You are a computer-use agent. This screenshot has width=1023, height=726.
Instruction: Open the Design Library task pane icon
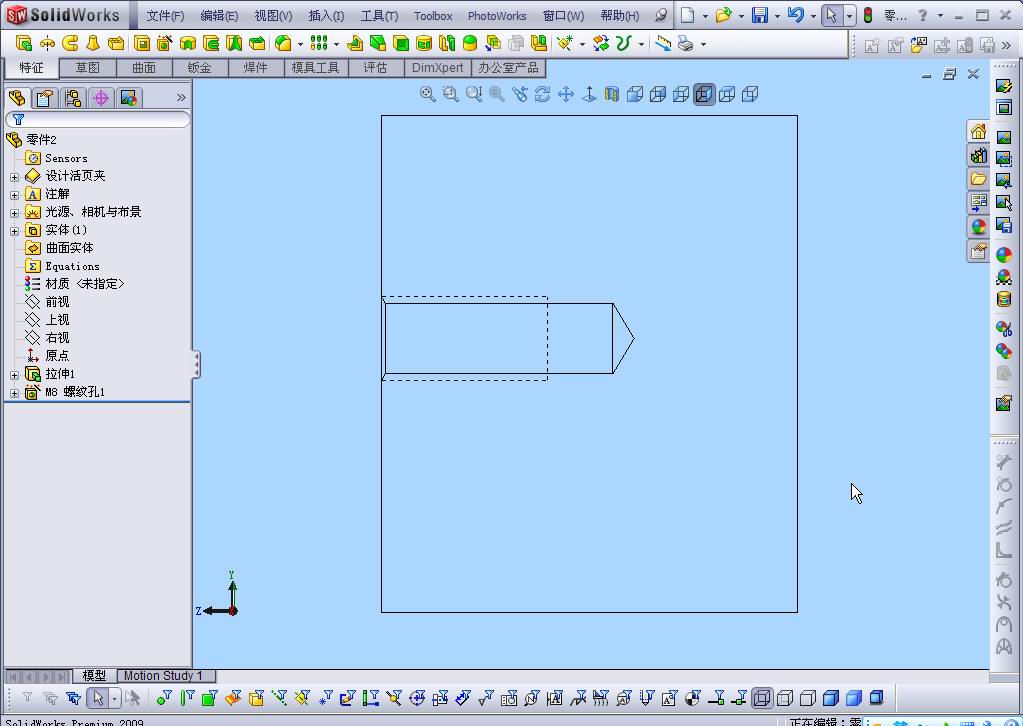[978, 155]
